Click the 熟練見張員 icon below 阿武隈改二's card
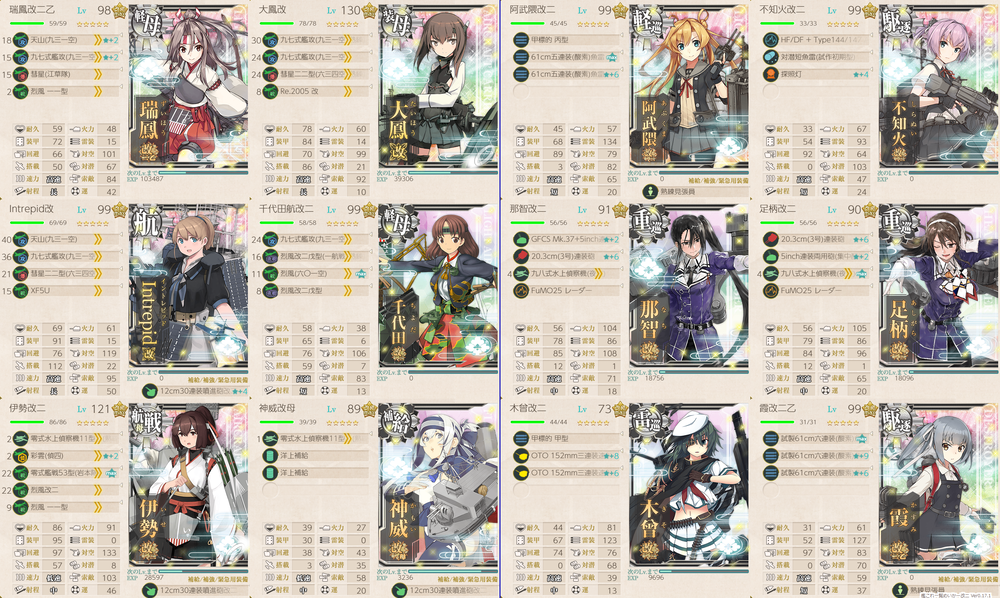Image resolution: width=1000 pixels, height=598 pixels. [650, 191]
